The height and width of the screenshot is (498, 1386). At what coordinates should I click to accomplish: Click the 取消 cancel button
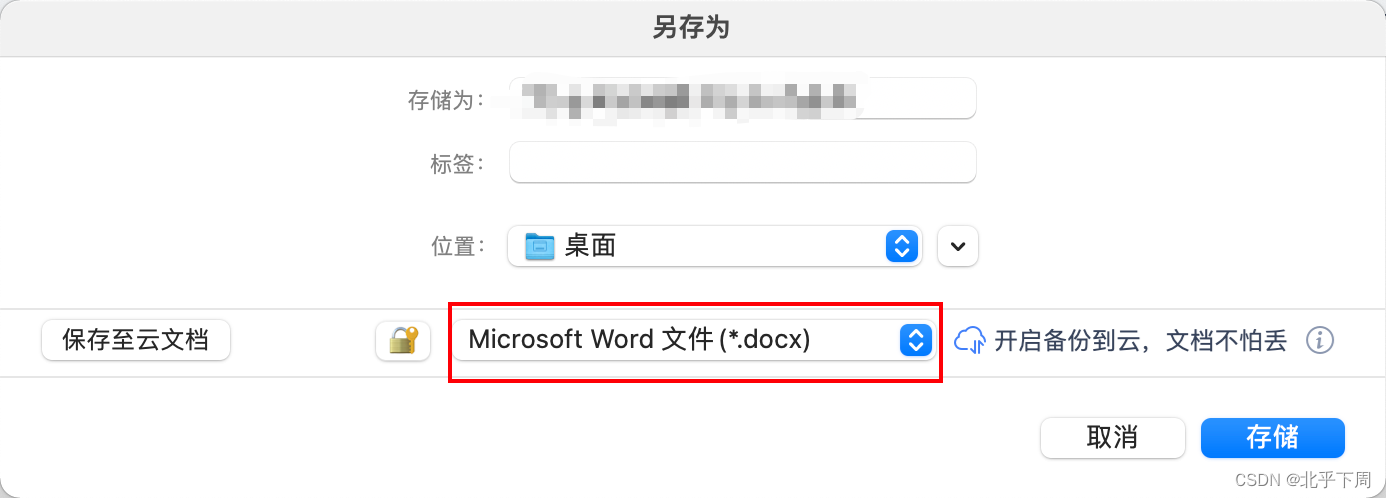click(x=1113, y=437)
